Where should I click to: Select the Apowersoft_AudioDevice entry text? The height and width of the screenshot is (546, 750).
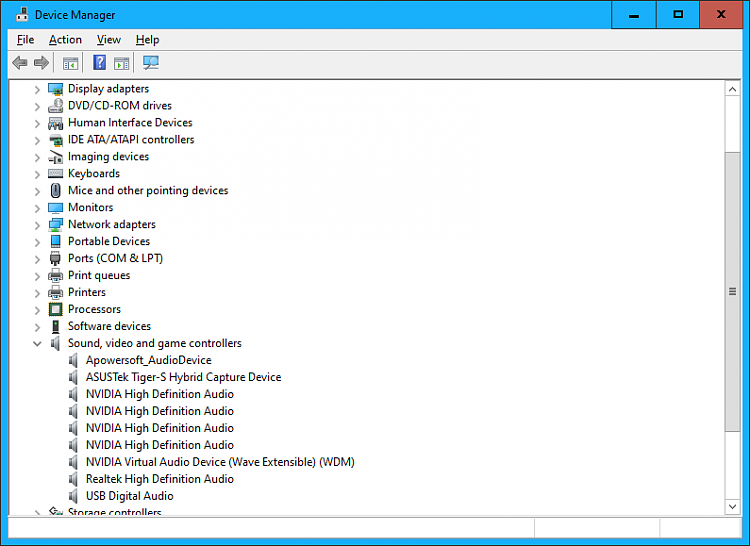[x=149, y=360]
